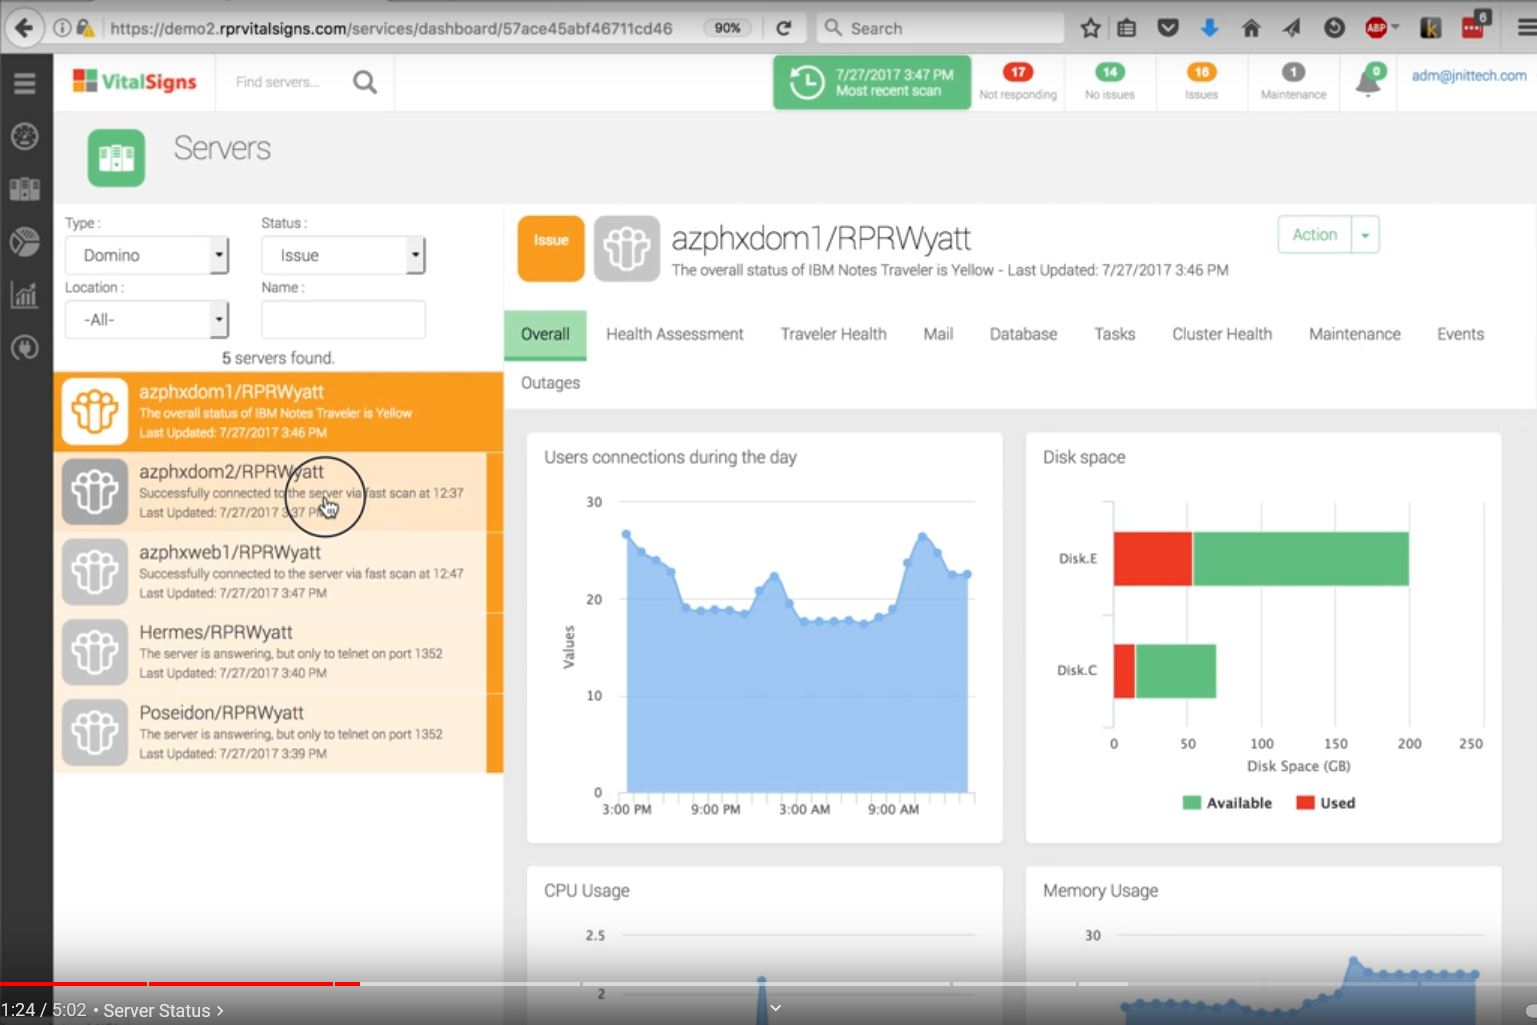Expand the Action button dropdown arrow
This screenshot has width=1537, height=1025.
tap(1365, 235)
